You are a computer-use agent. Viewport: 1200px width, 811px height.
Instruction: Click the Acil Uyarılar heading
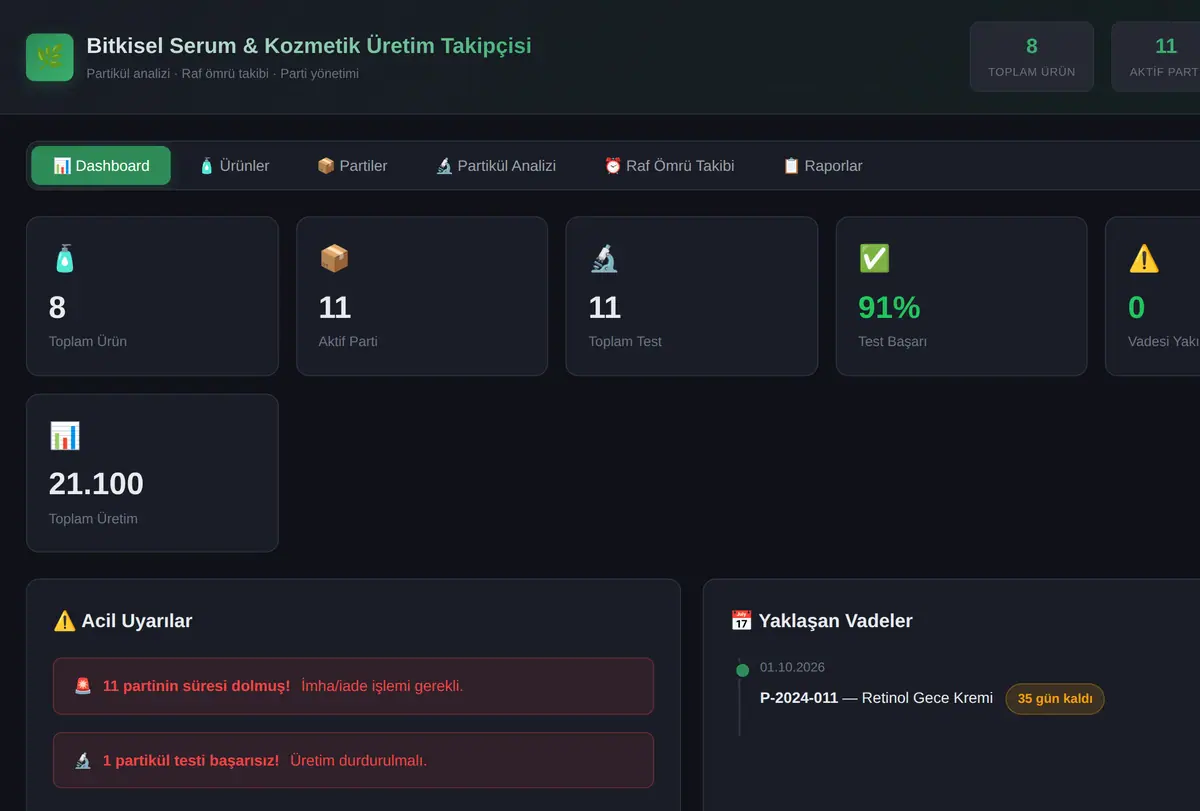click(136, 621)
